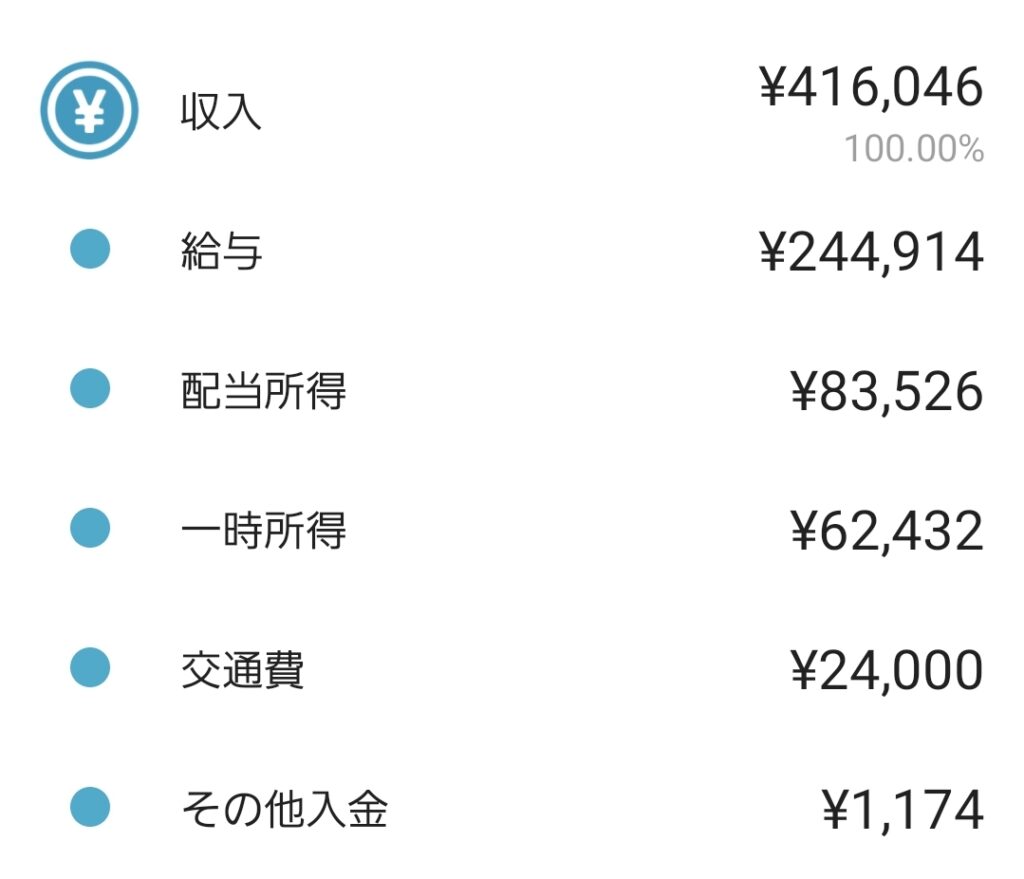Image resolution: width=1024 pixels, height=879 pixels.
Task: Tap the dividend amount ¥83,526
Action: (x=886, y=392)
